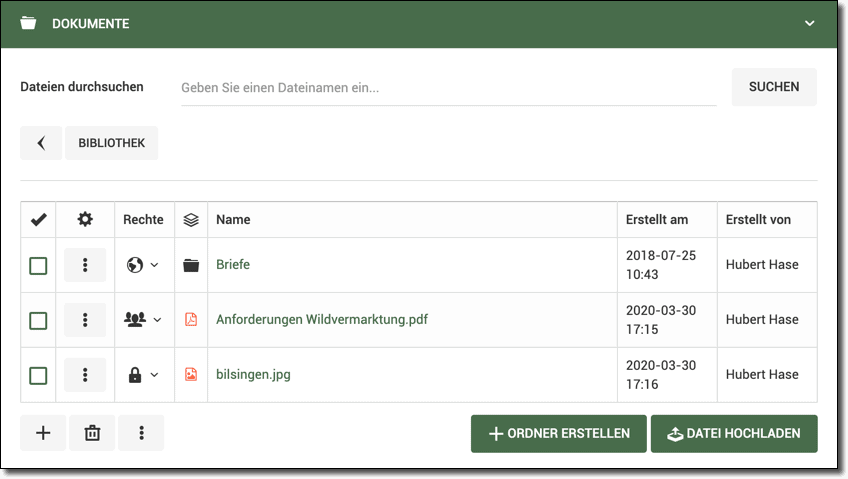This screenshot has width=848, height=479.
Task: Click the Datei hochladen button
Action: 733,434
